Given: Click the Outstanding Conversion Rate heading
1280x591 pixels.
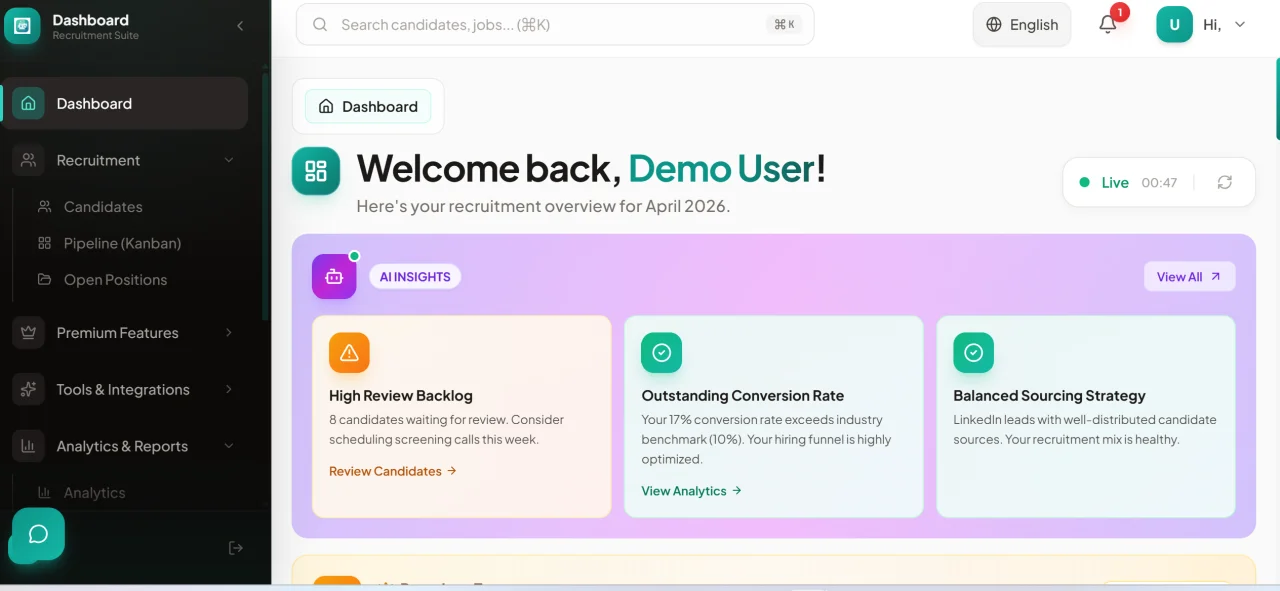Looking at the screenshot, I should coord(743,396).
